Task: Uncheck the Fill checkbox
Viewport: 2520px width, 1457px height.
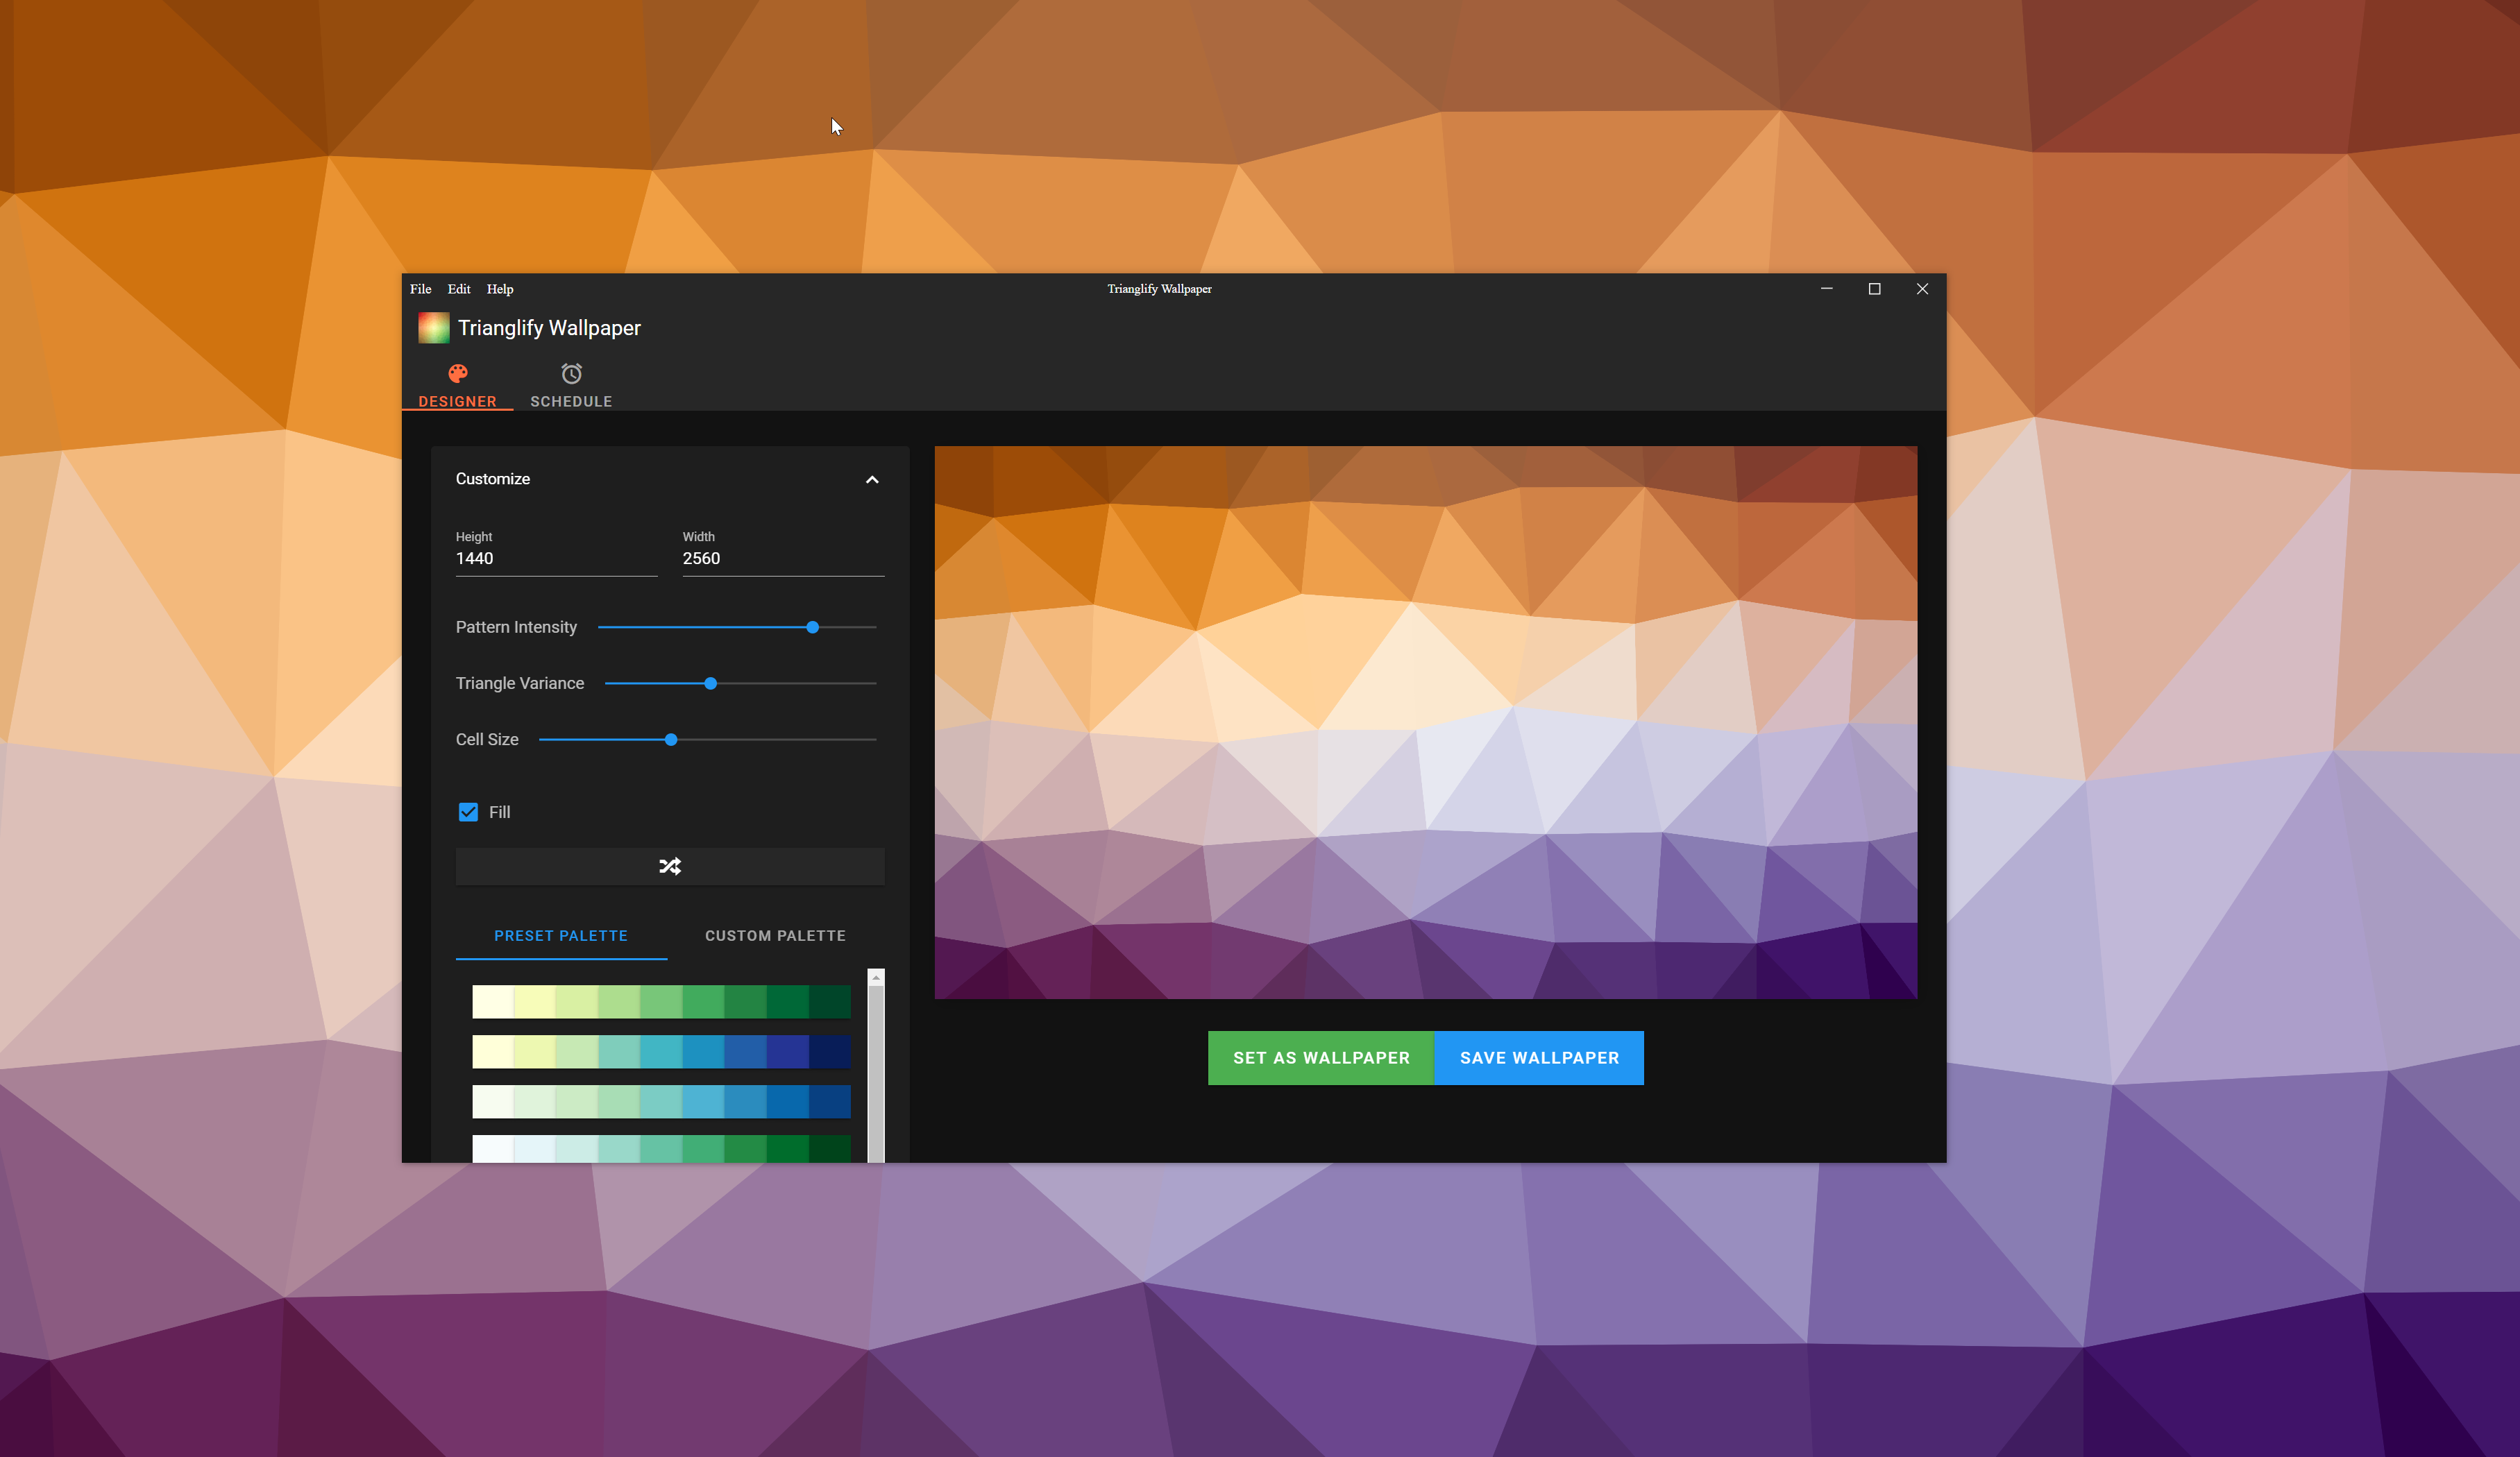Action: coord(468,812)
